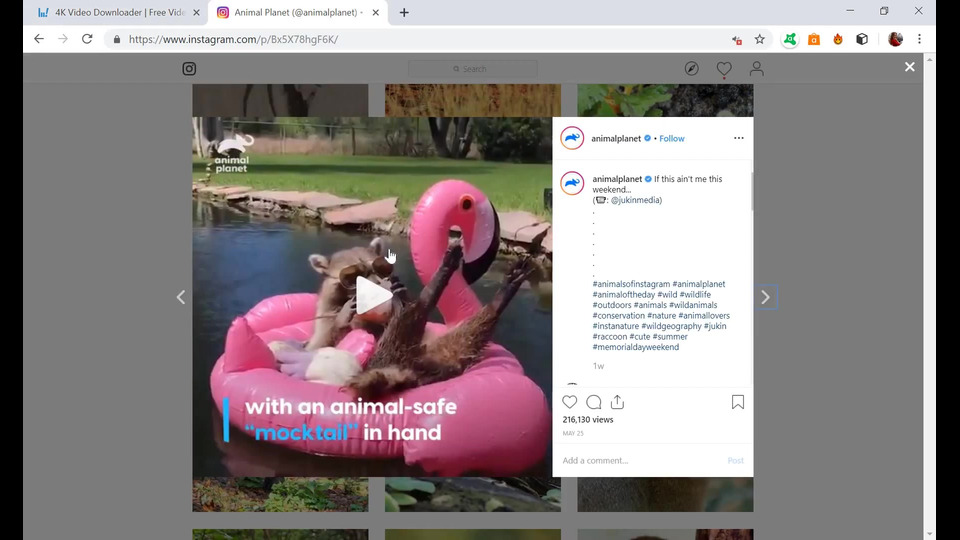Open the #memorialdayweekend hashtag
The image size is (960, 540).
coord(636,347)
